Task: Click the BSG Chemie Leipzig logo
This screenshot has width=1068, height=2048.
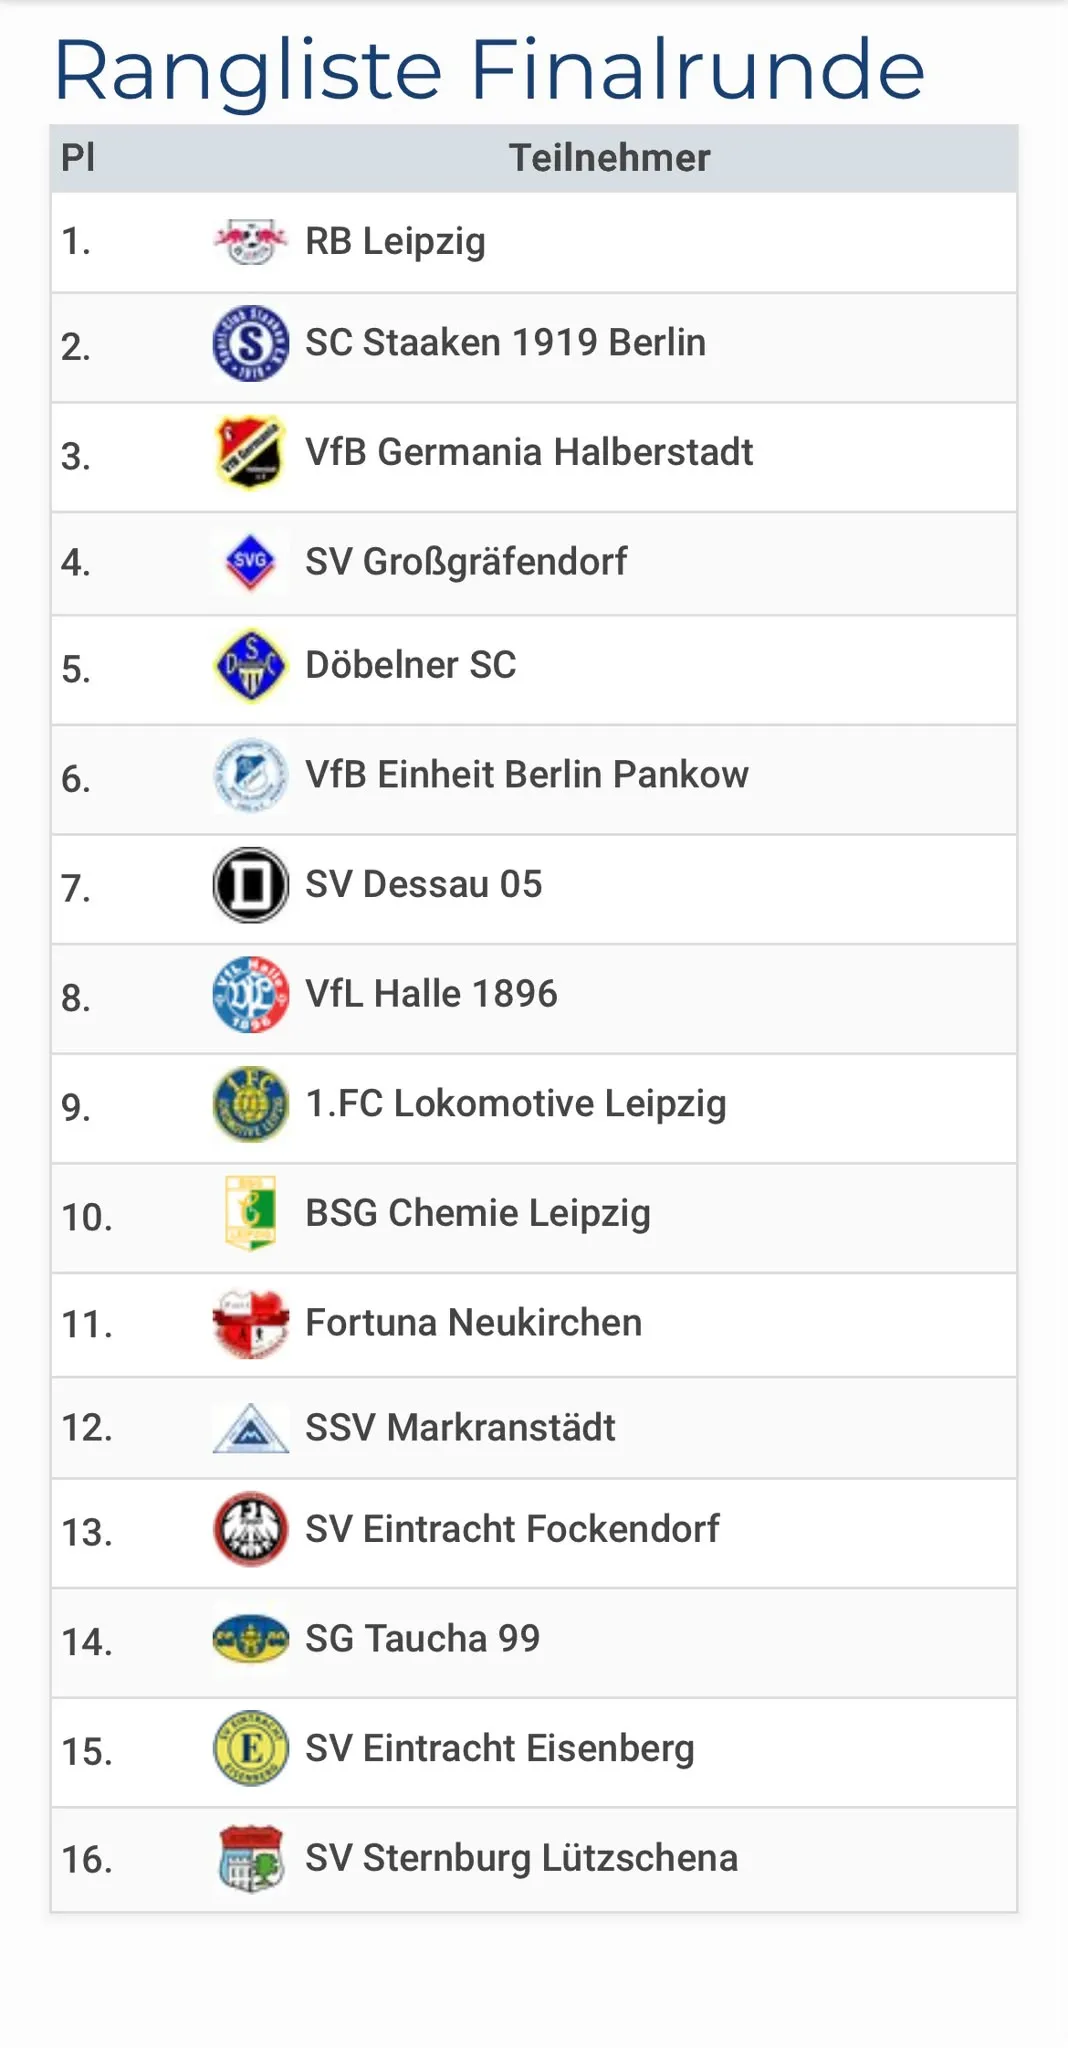Action: tap(251, 1213)
